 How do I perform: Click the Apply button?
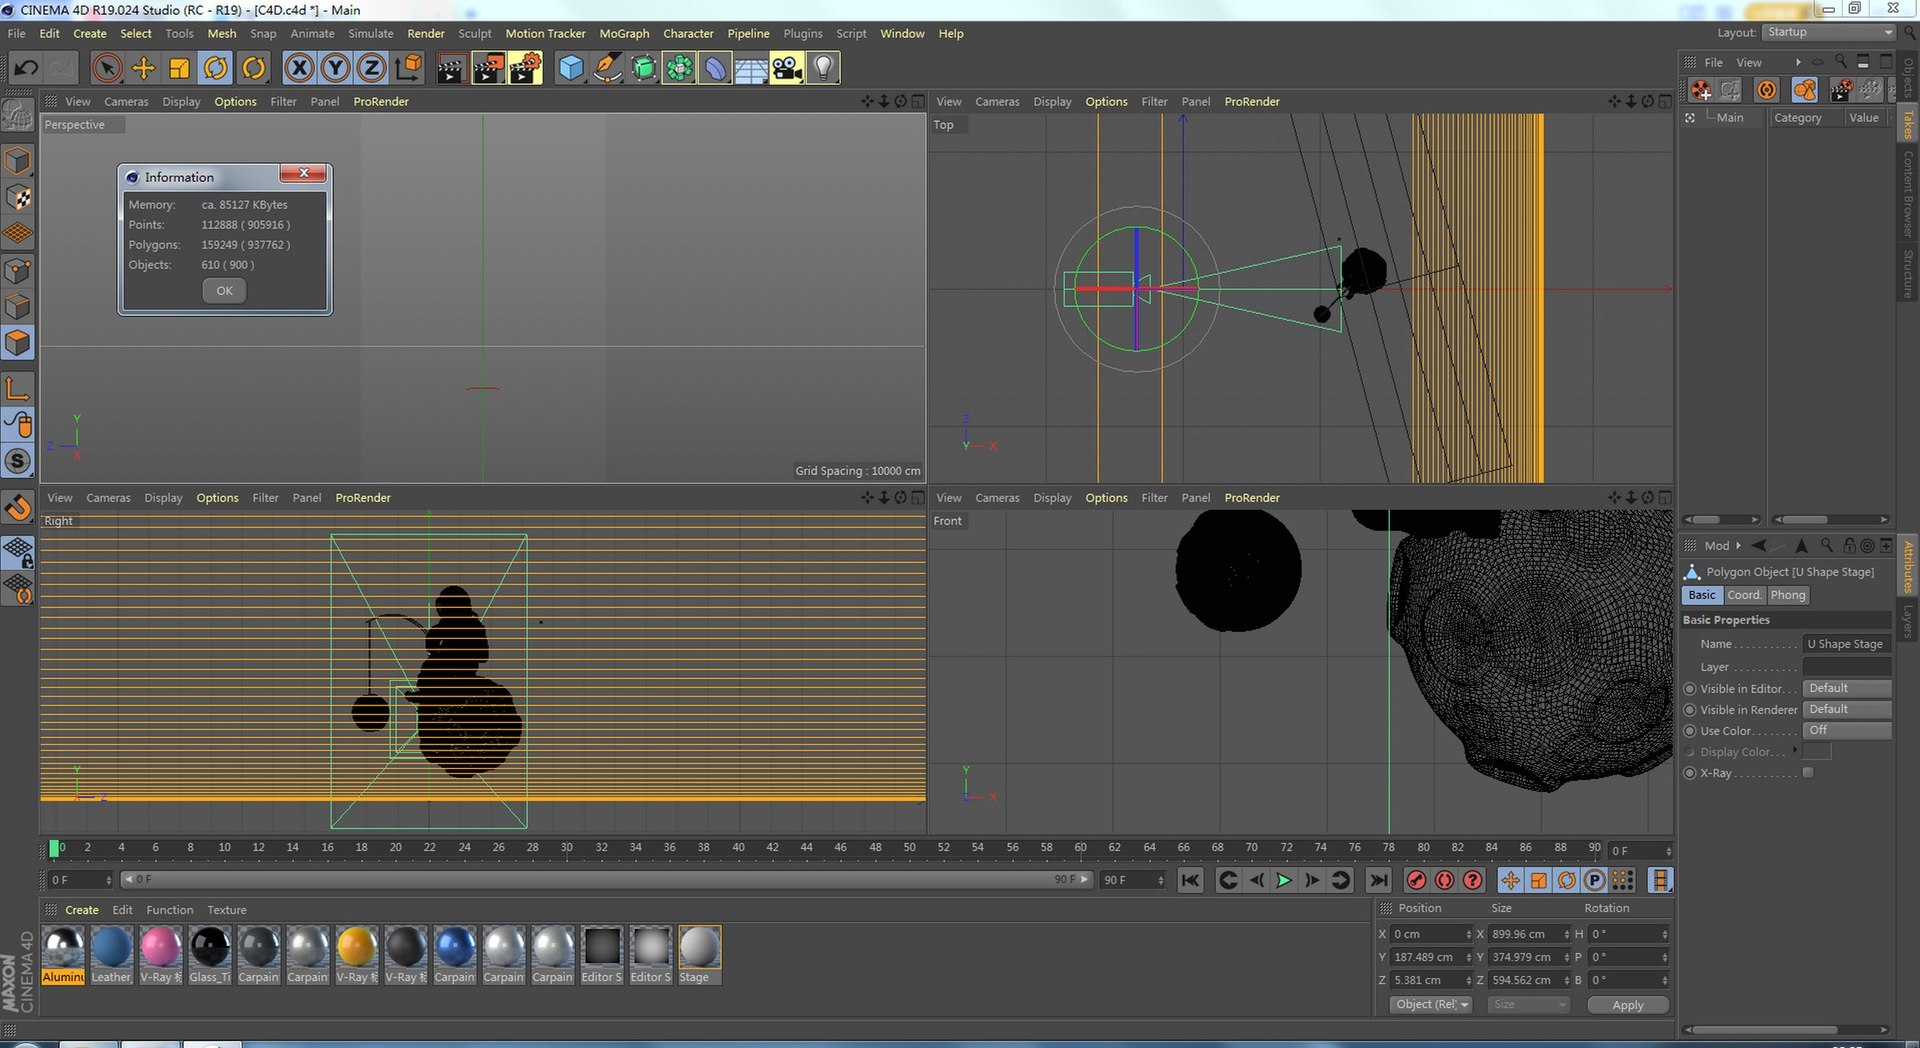1628,1005
